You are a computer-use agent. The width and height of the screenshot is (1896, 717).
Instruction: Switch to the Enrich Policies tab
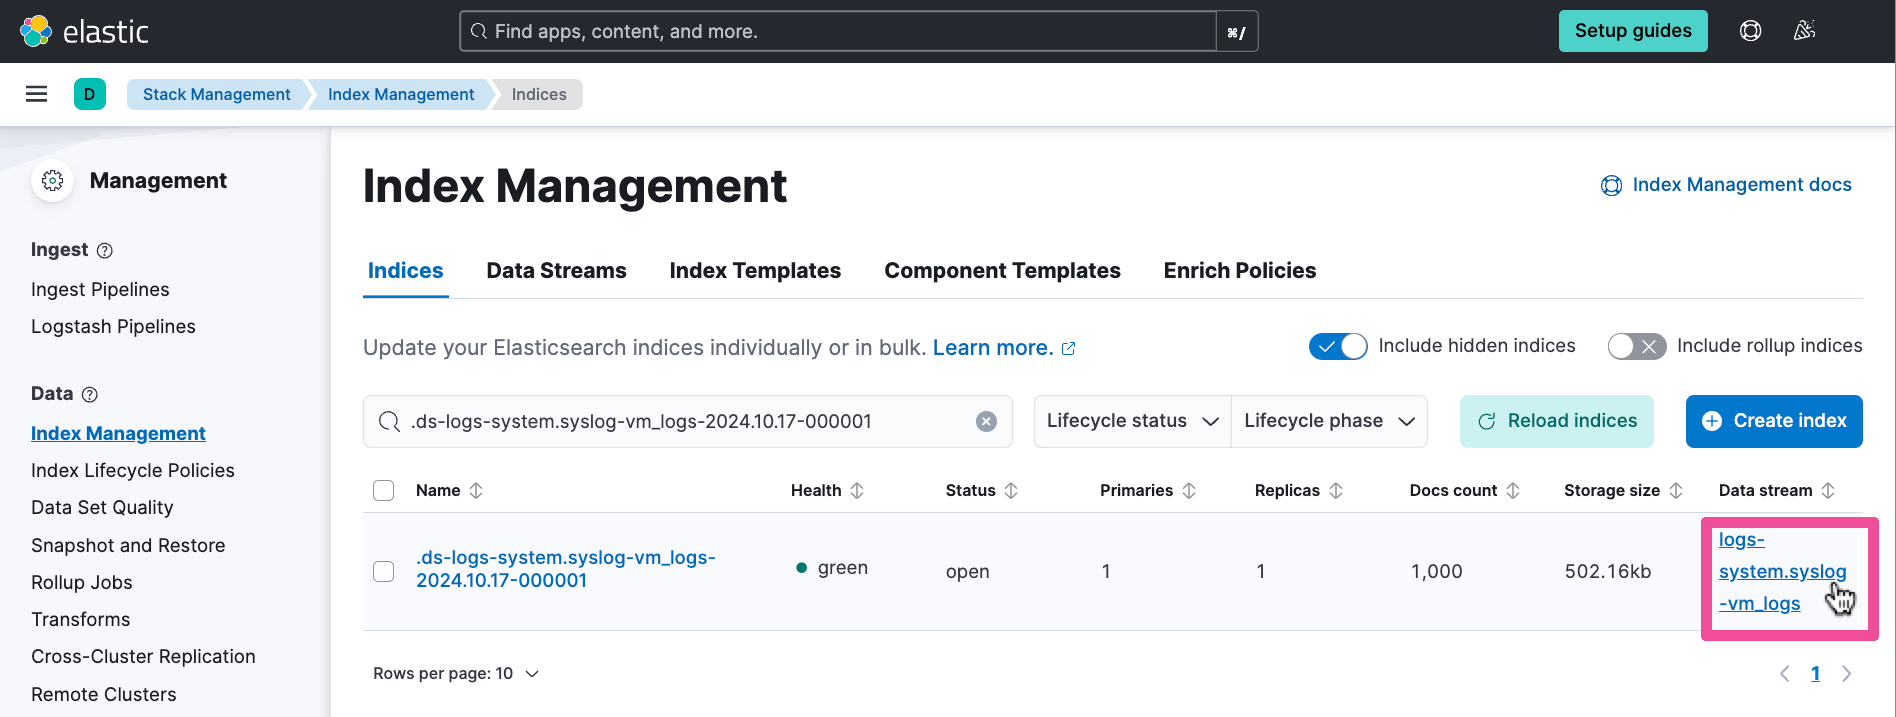coord(1239,271)
